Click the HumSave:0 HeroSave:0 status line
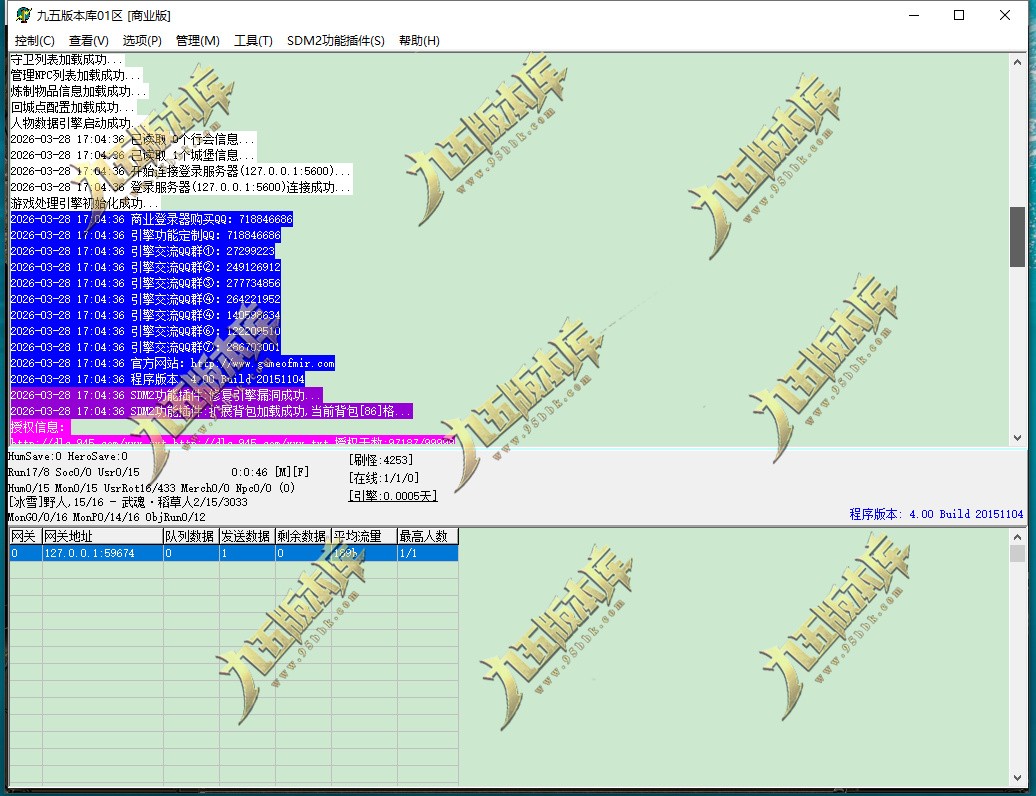The width and height of the screenshot is (1036, 796). [x=68, y=456]
